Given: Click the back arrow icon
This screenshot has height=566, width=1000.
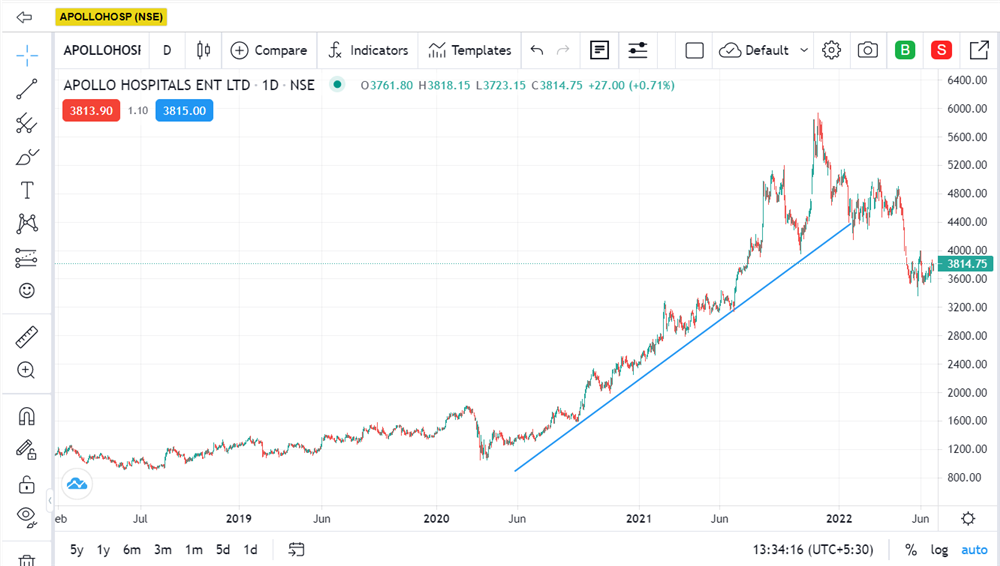Looking at the screenshot, I should point(24,17).
